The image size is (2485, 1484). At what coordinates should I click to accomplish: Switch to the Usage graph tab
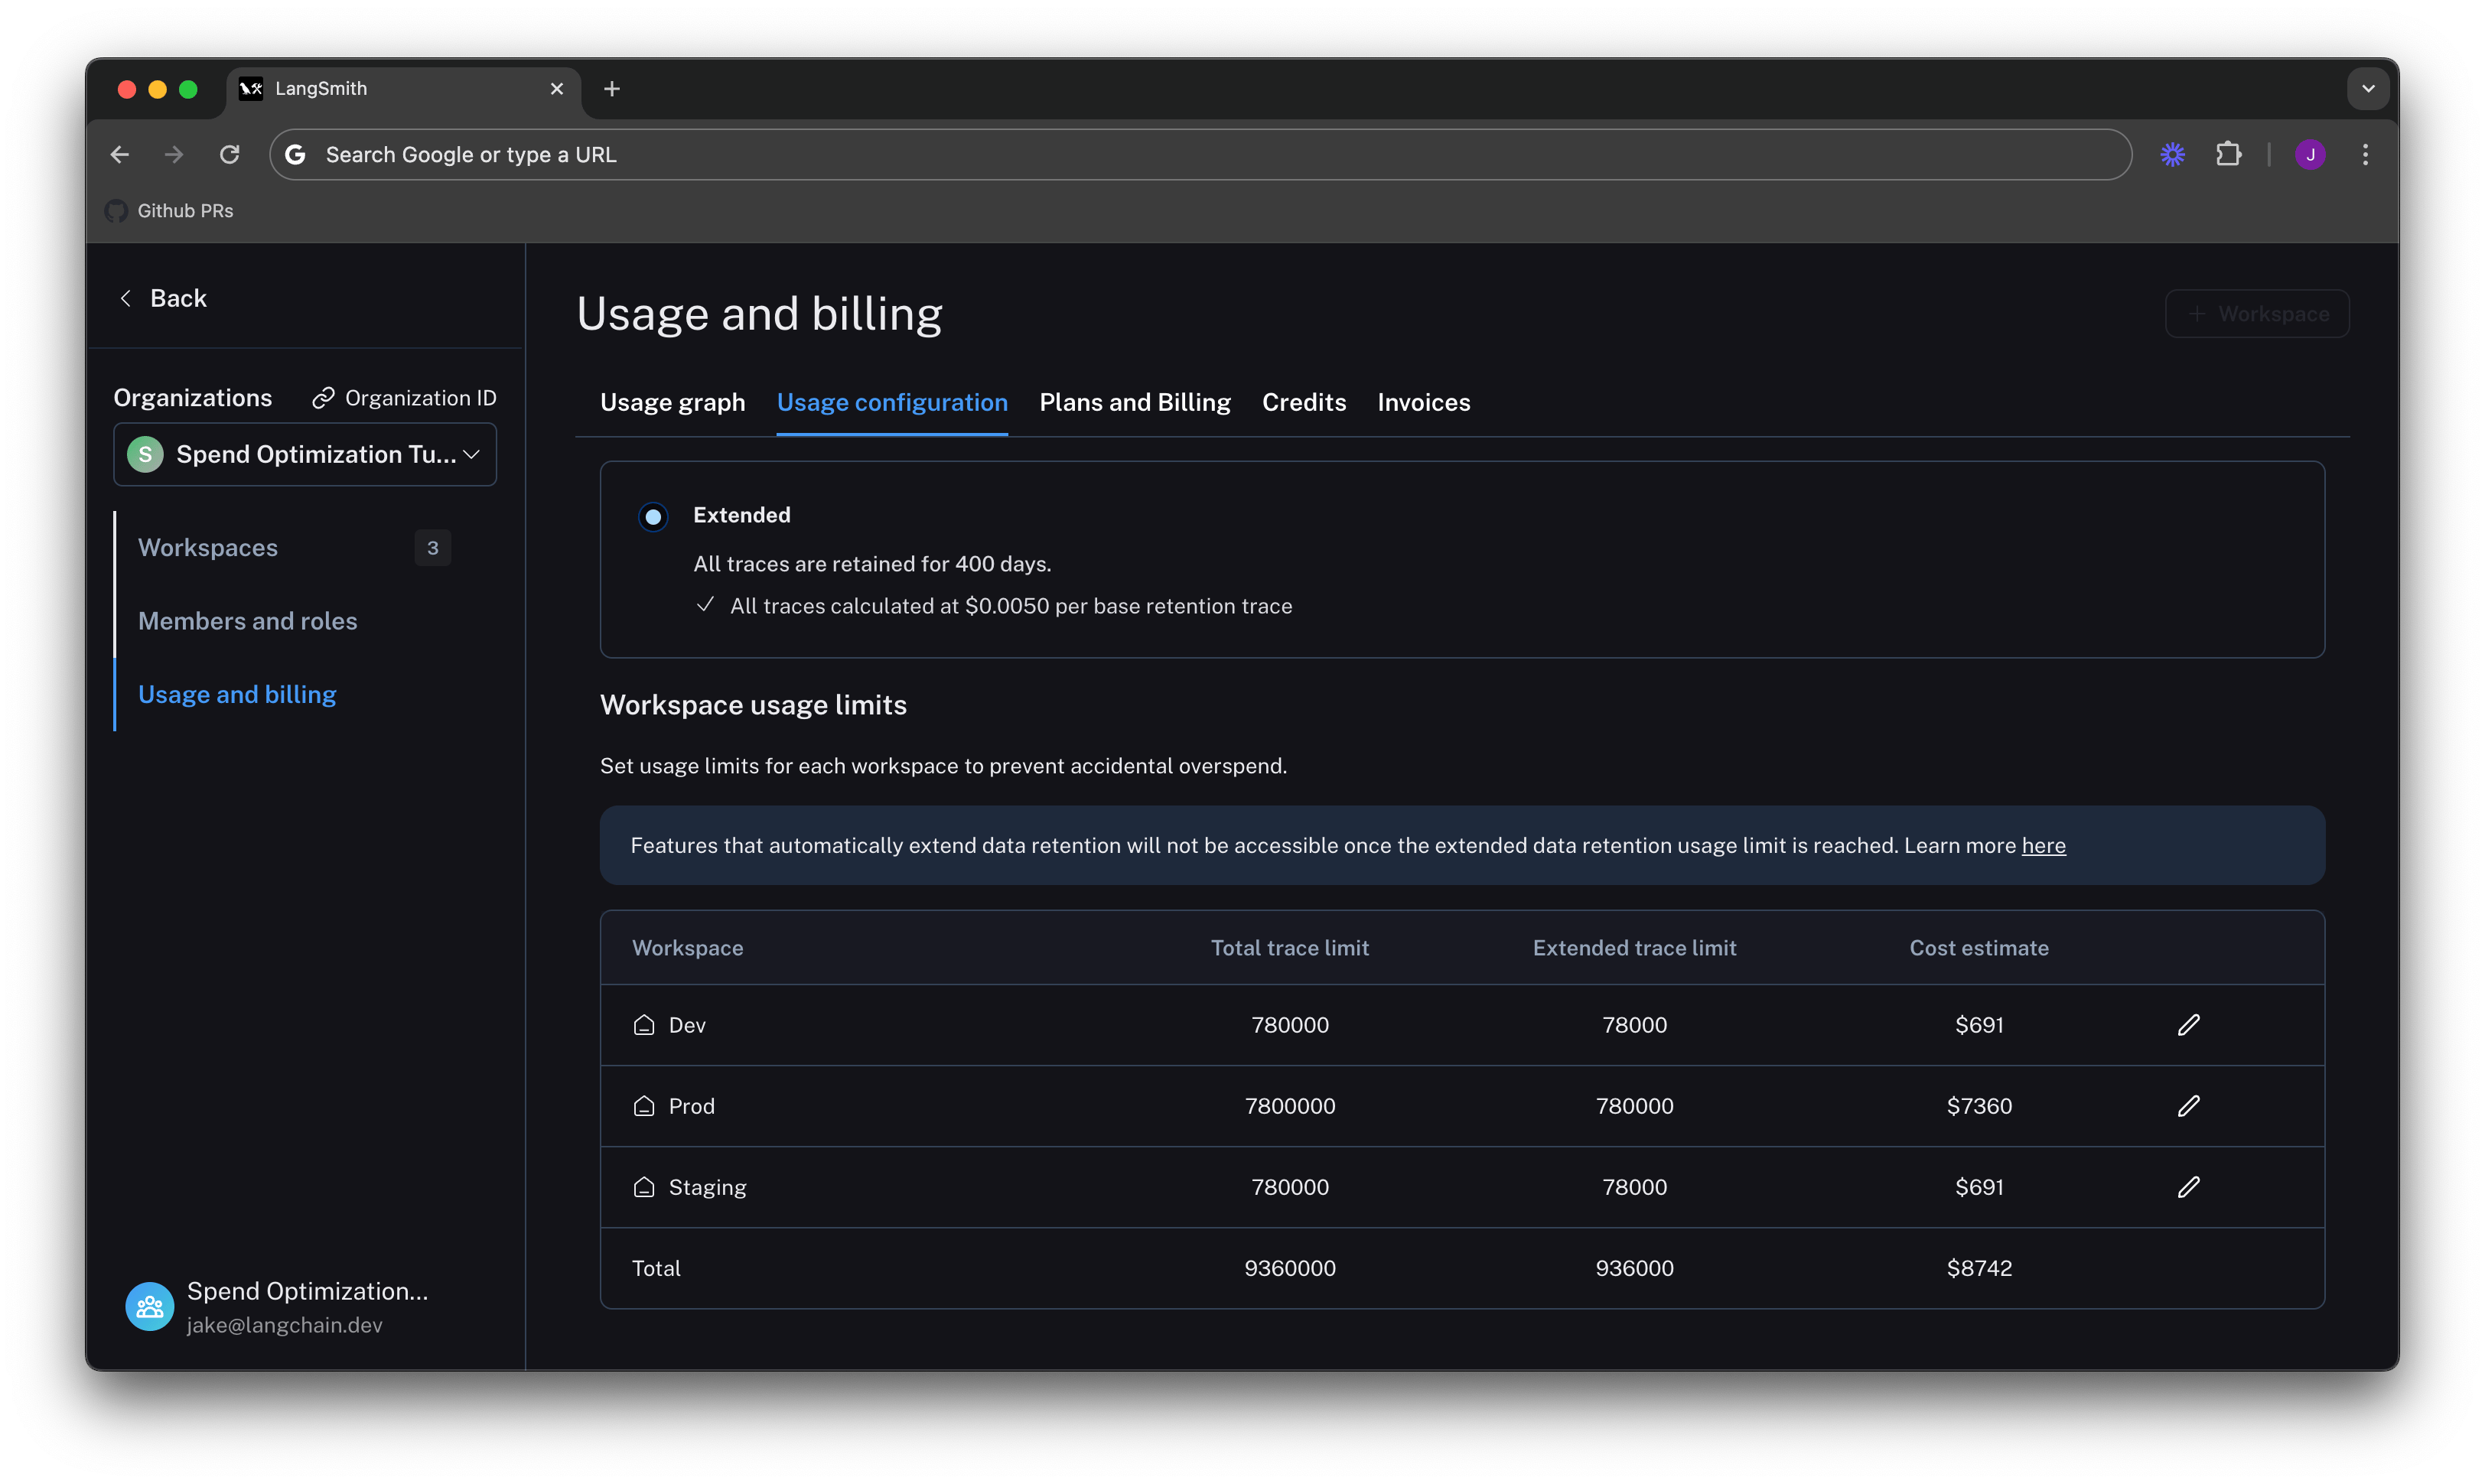click(x=672, y=402)
